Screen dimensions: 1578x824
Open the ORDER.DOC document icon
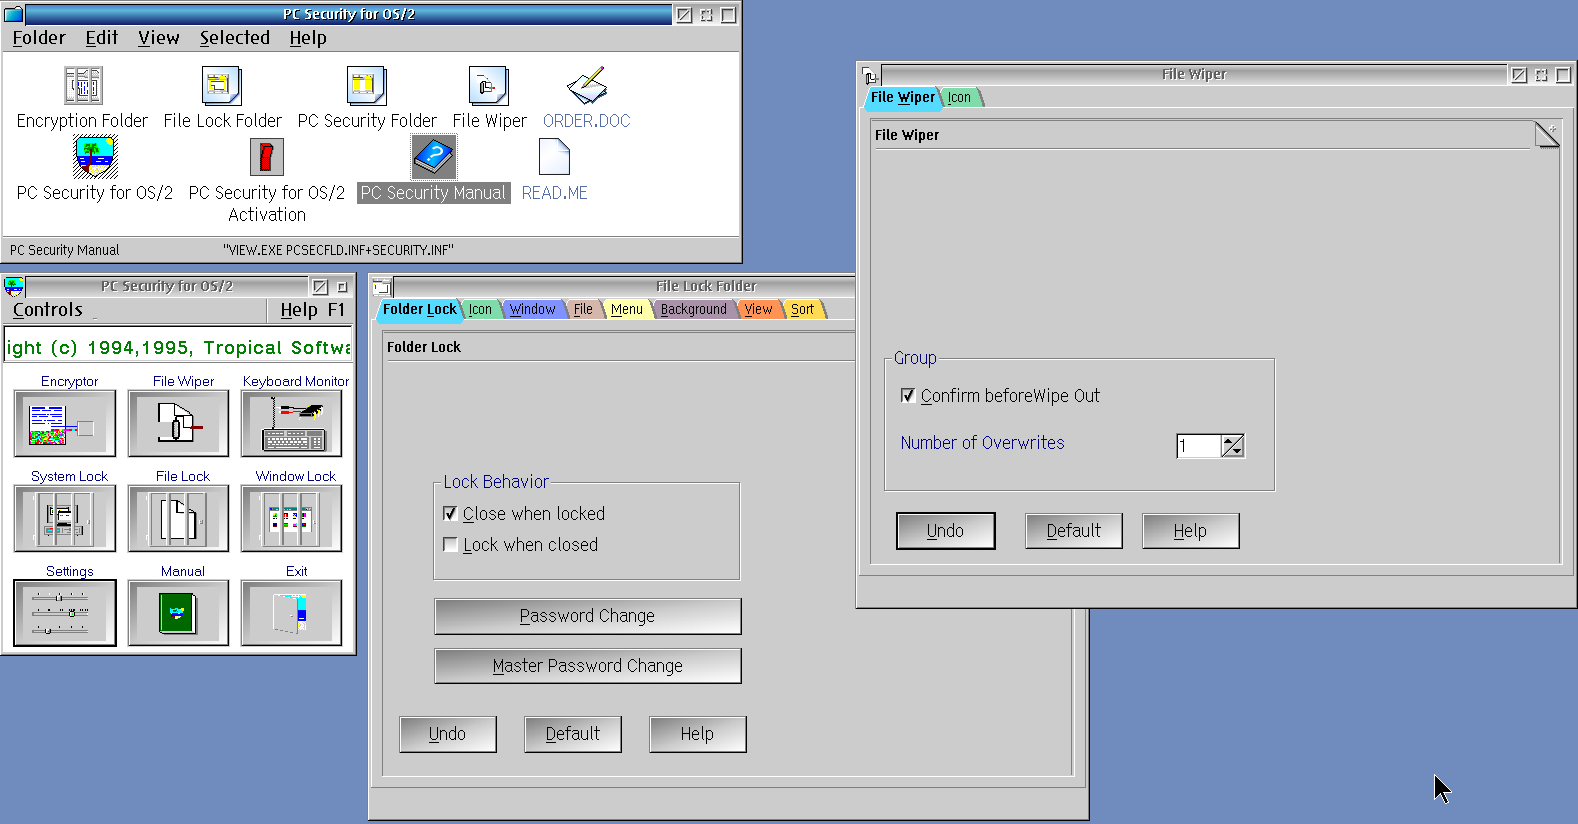pos(586,86)
